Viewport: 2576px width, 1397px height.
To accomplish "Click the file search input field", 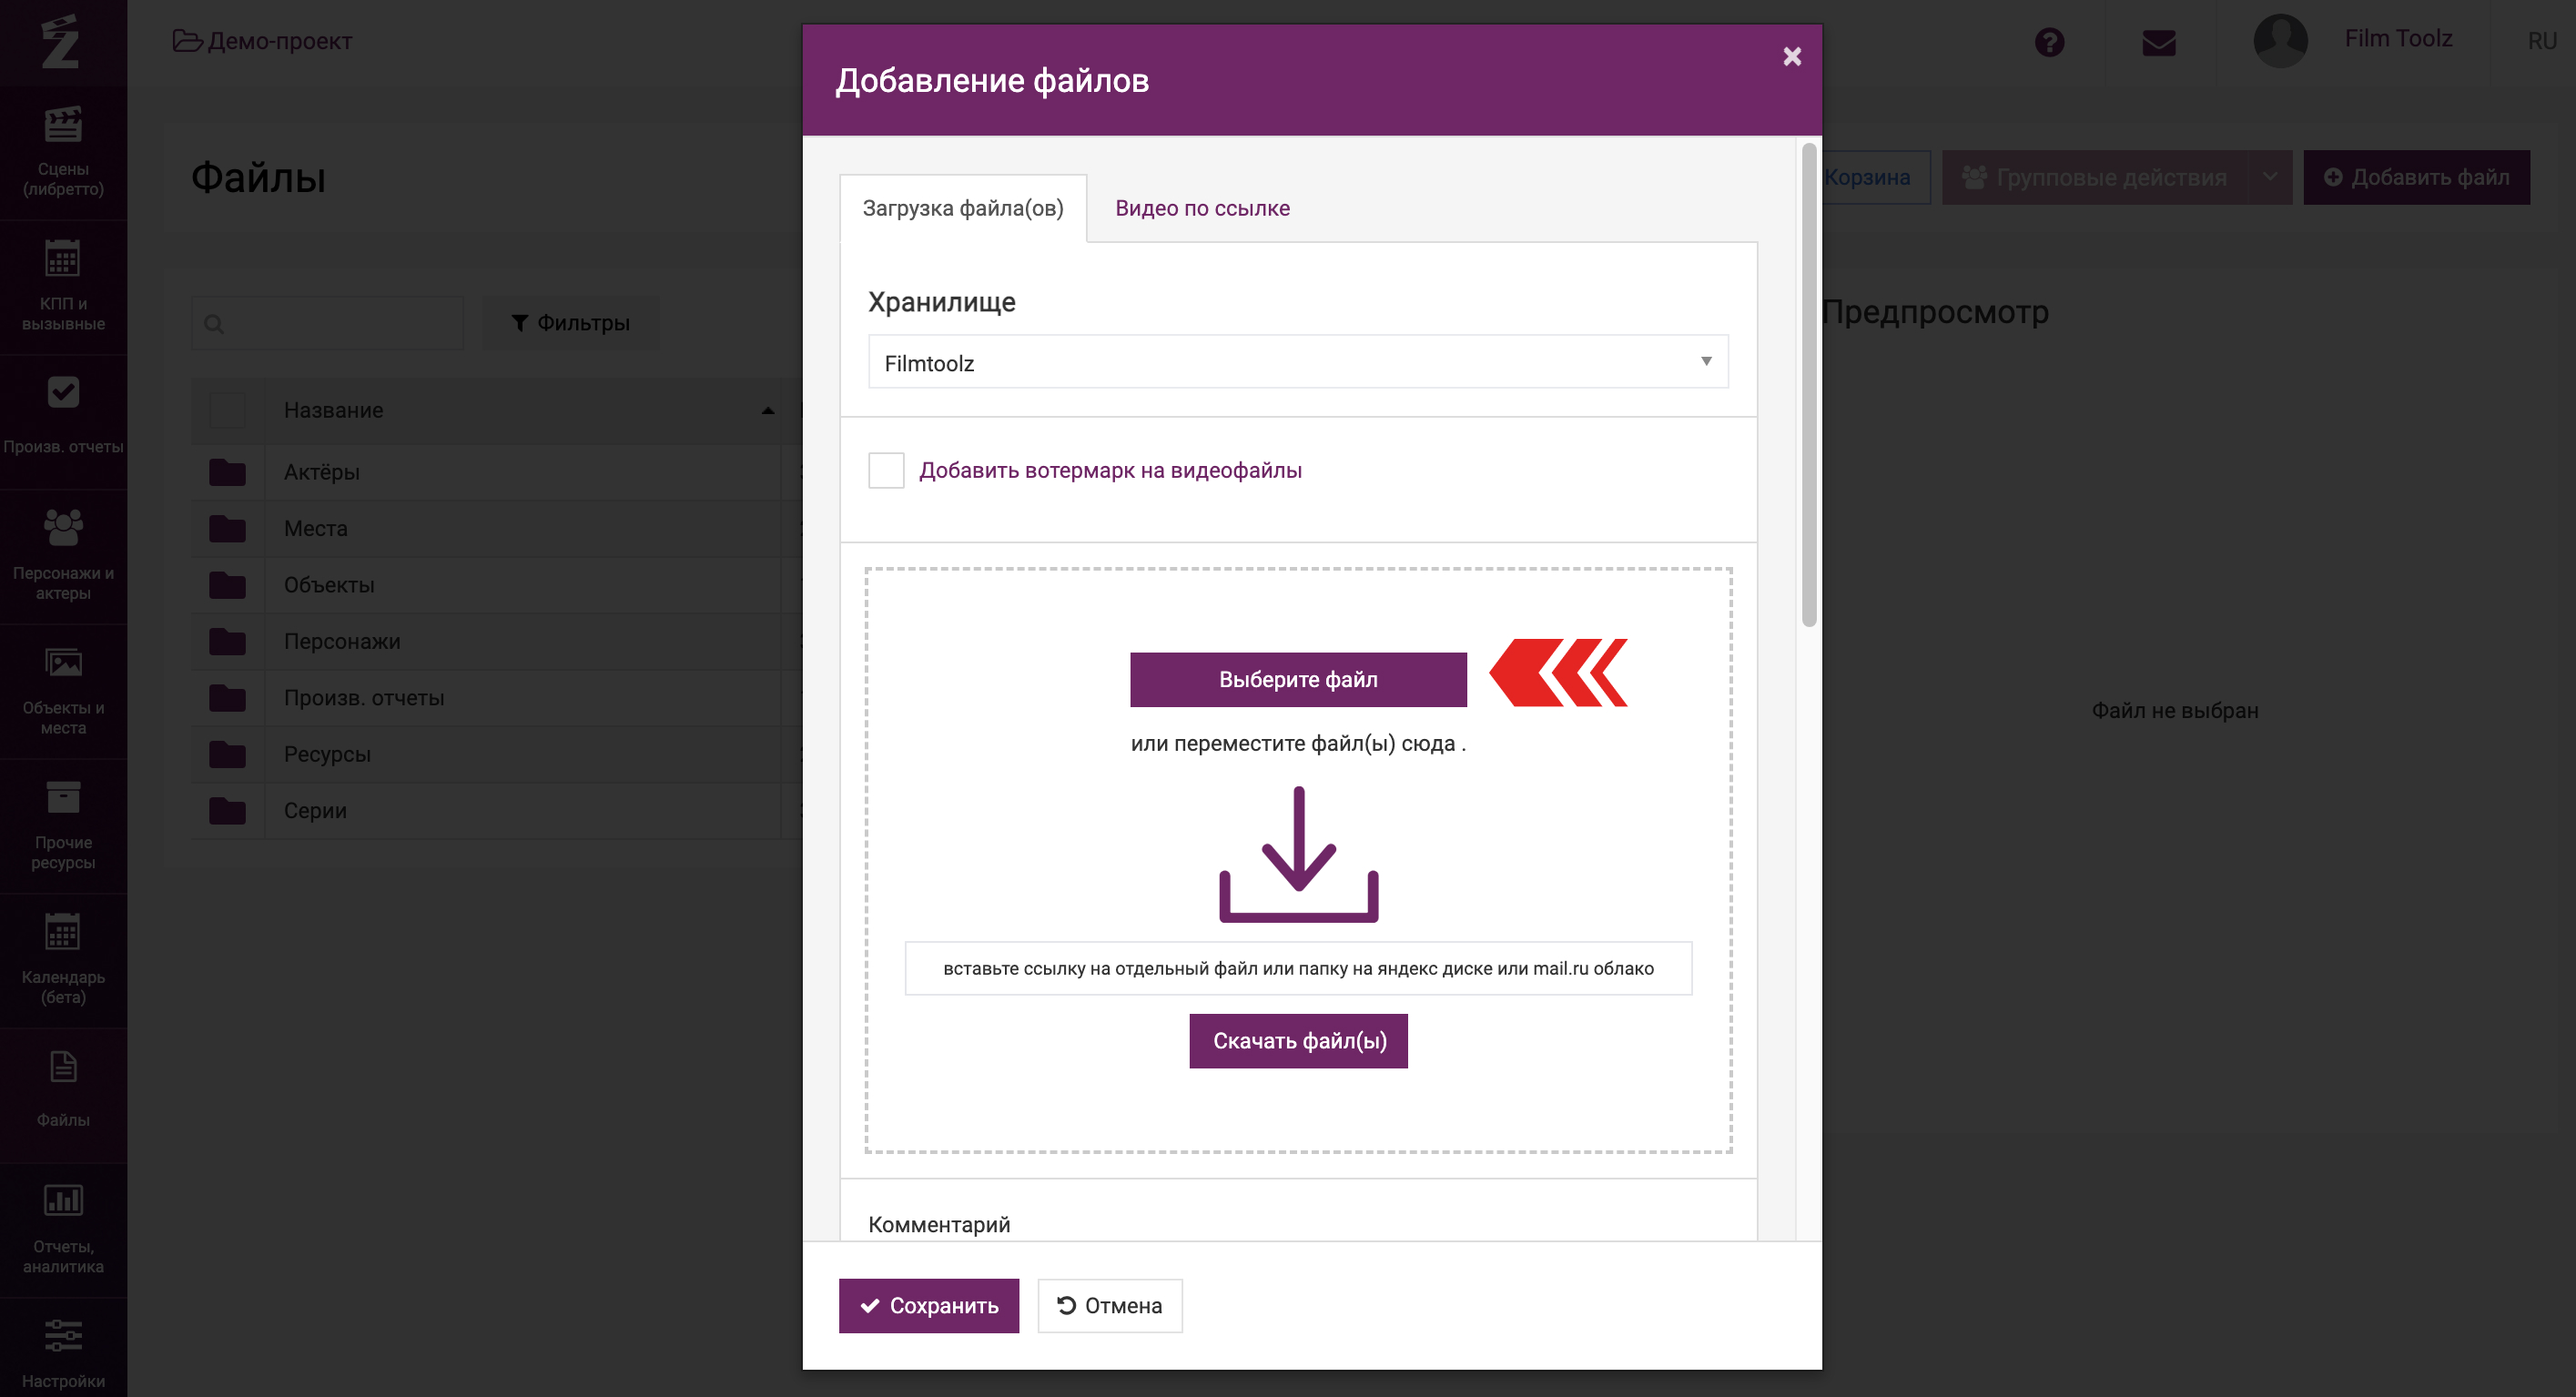I will [327, 323].
